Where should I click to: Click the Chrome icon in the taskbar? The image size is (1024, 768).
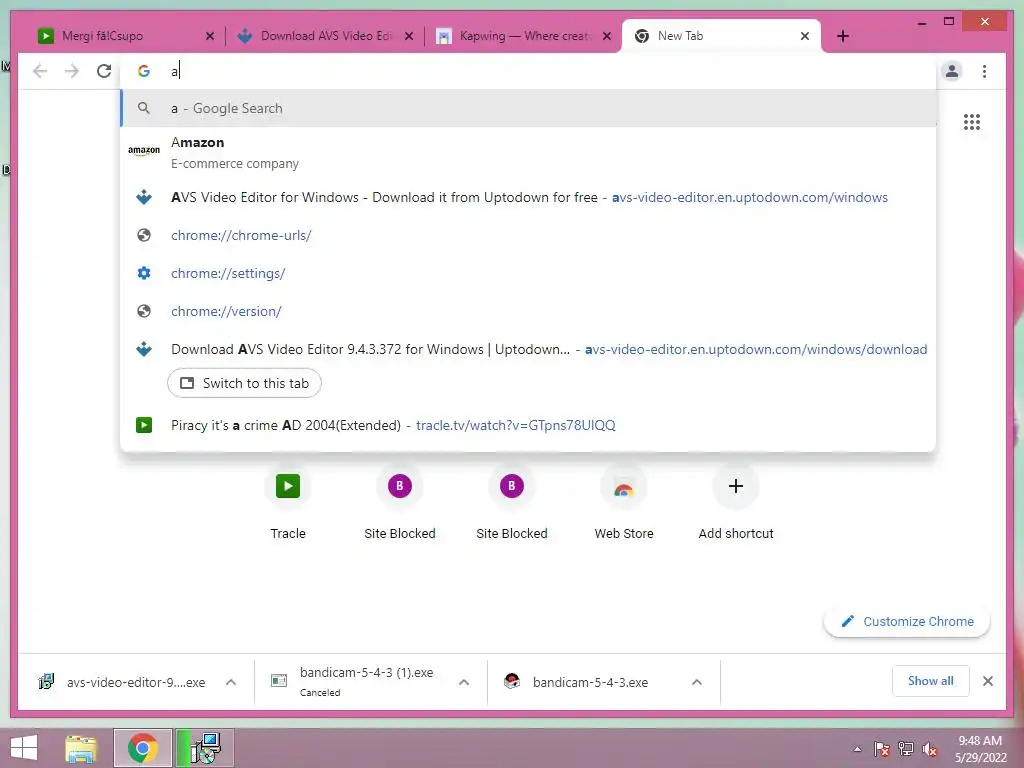click(x=142, y=748)
